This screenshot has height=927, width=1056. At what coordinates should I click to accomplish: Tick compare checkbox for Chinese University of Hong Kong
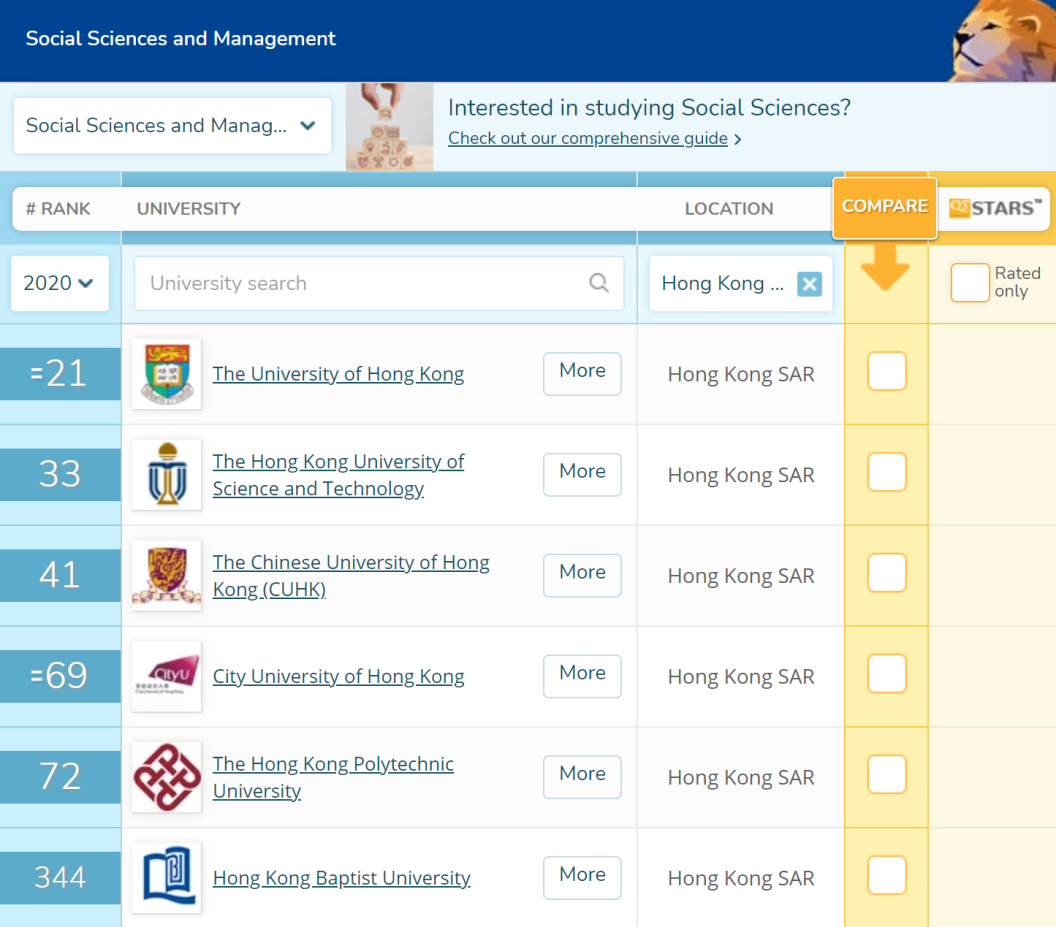pos(887,573)
